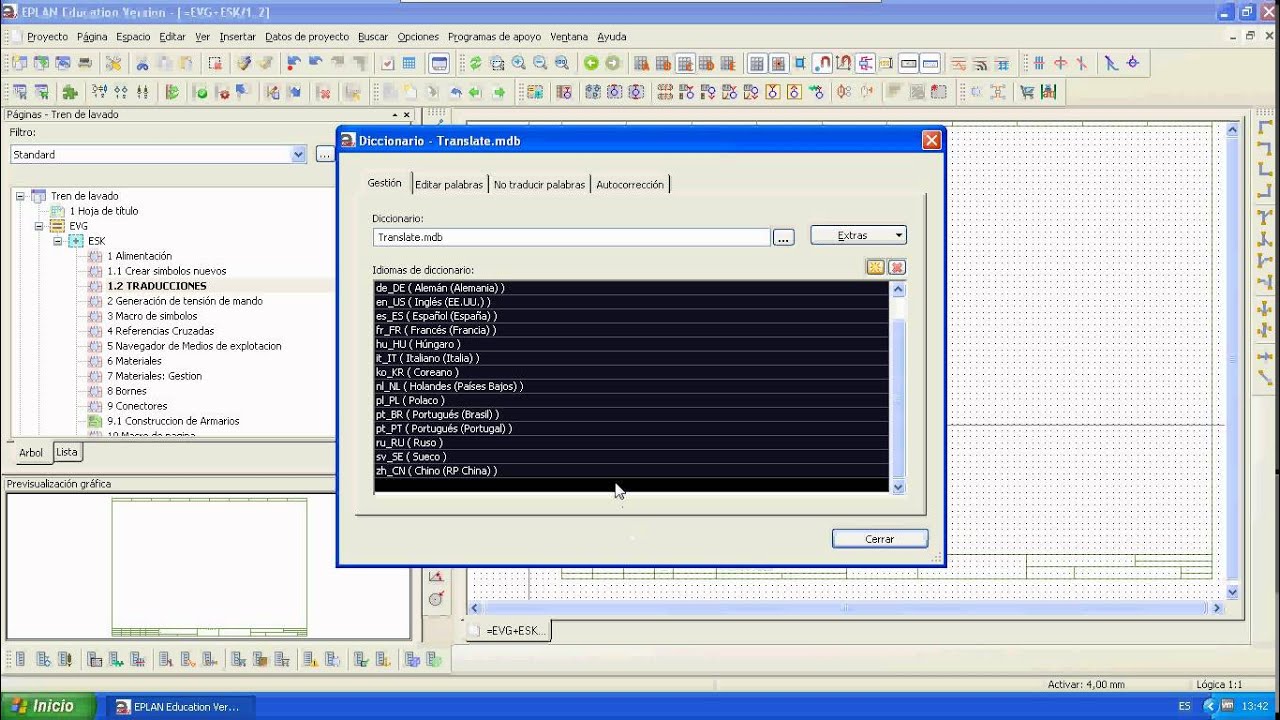Screen dimensions: 1280x720
Task: Click the delete language red X icon
Action: [x=897, y=267]
